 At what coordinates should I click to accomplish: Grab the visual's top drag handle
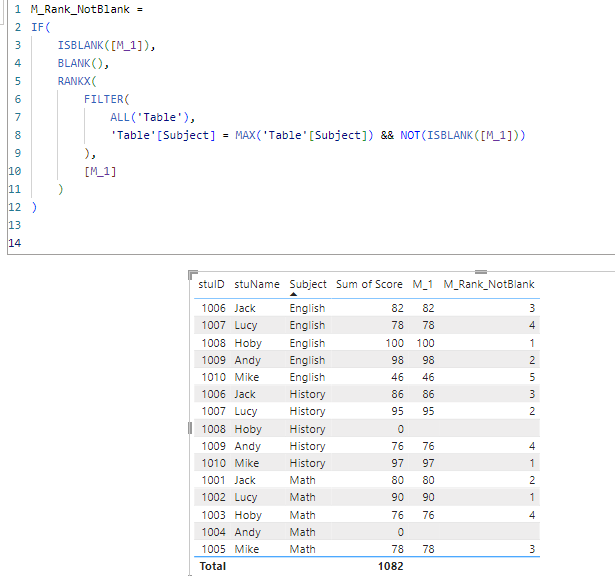point(481,272)
